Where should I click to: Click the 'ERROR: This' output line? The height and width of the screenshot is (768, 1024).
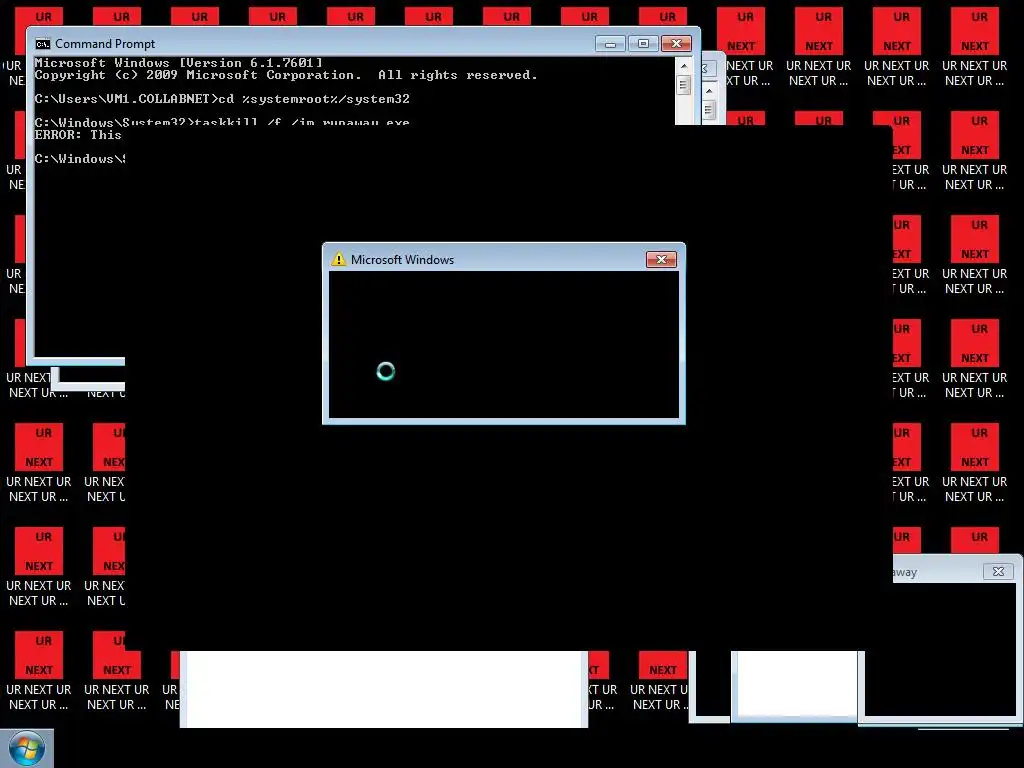click(x=78, y=135)
